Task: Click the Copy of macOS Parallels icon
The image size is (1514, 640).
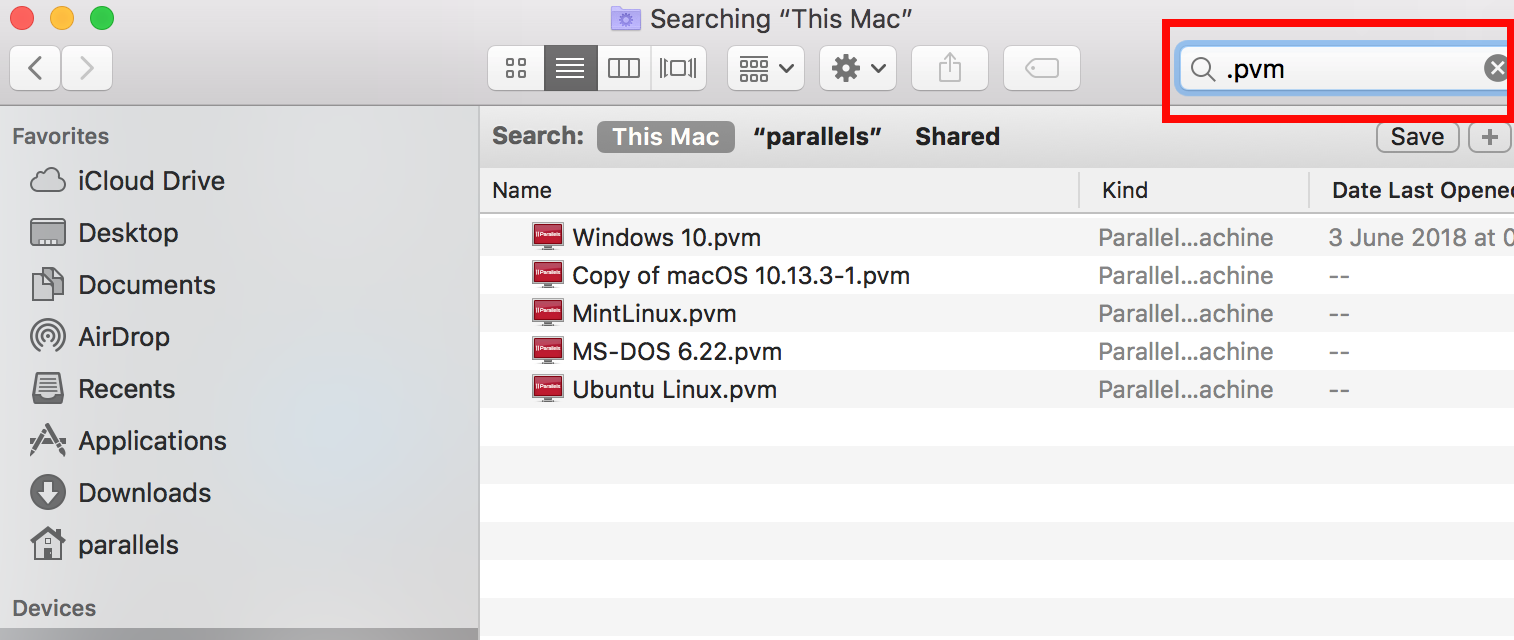Action: coord(548,274)
